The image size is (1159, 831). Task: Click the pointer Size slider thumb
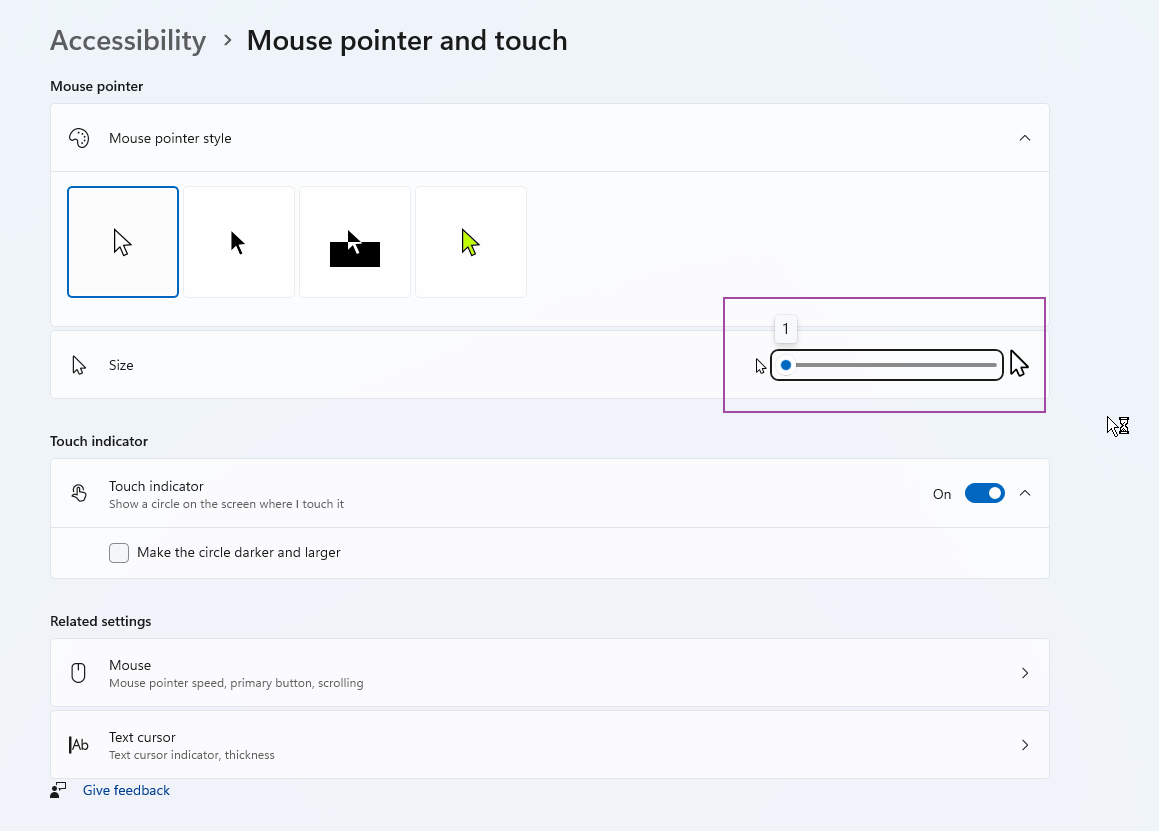(x=786, y=365)
